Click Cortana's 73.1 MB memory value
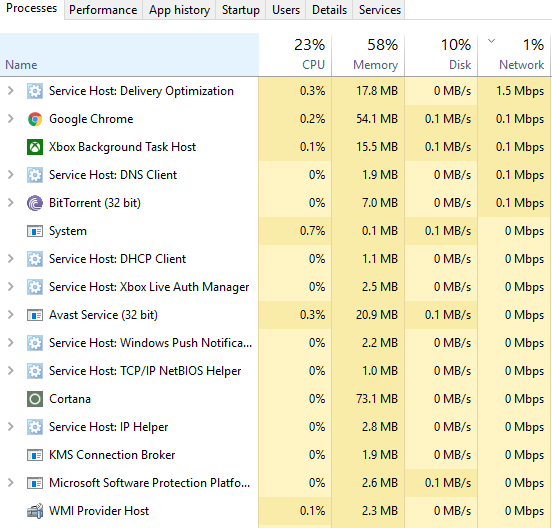Screen dimensions: 552x528 [x=377, y=399]
